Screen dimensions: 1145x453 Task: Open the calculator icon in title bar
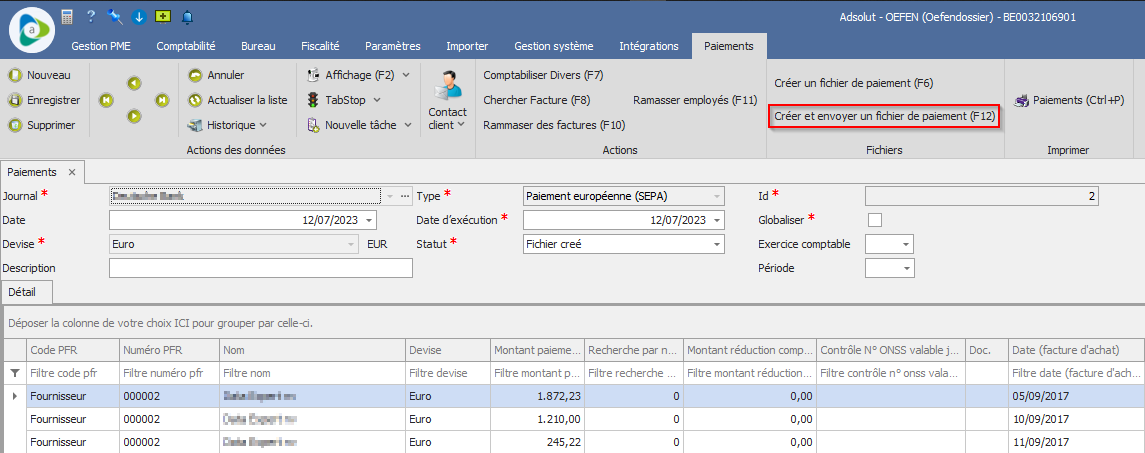pos(68,16)
